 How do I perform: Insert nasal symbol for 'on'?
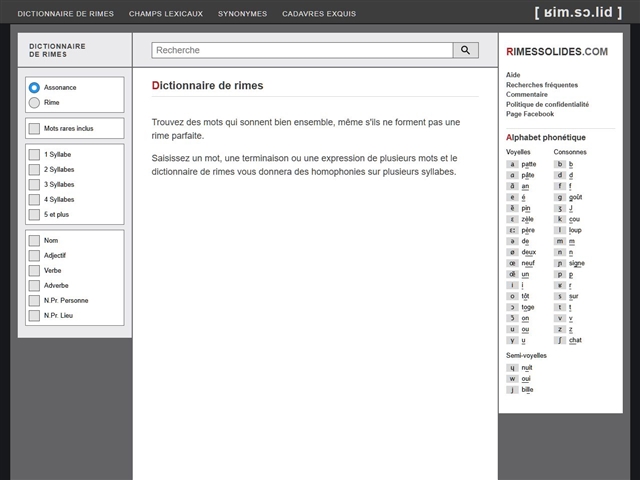[512, 318]
